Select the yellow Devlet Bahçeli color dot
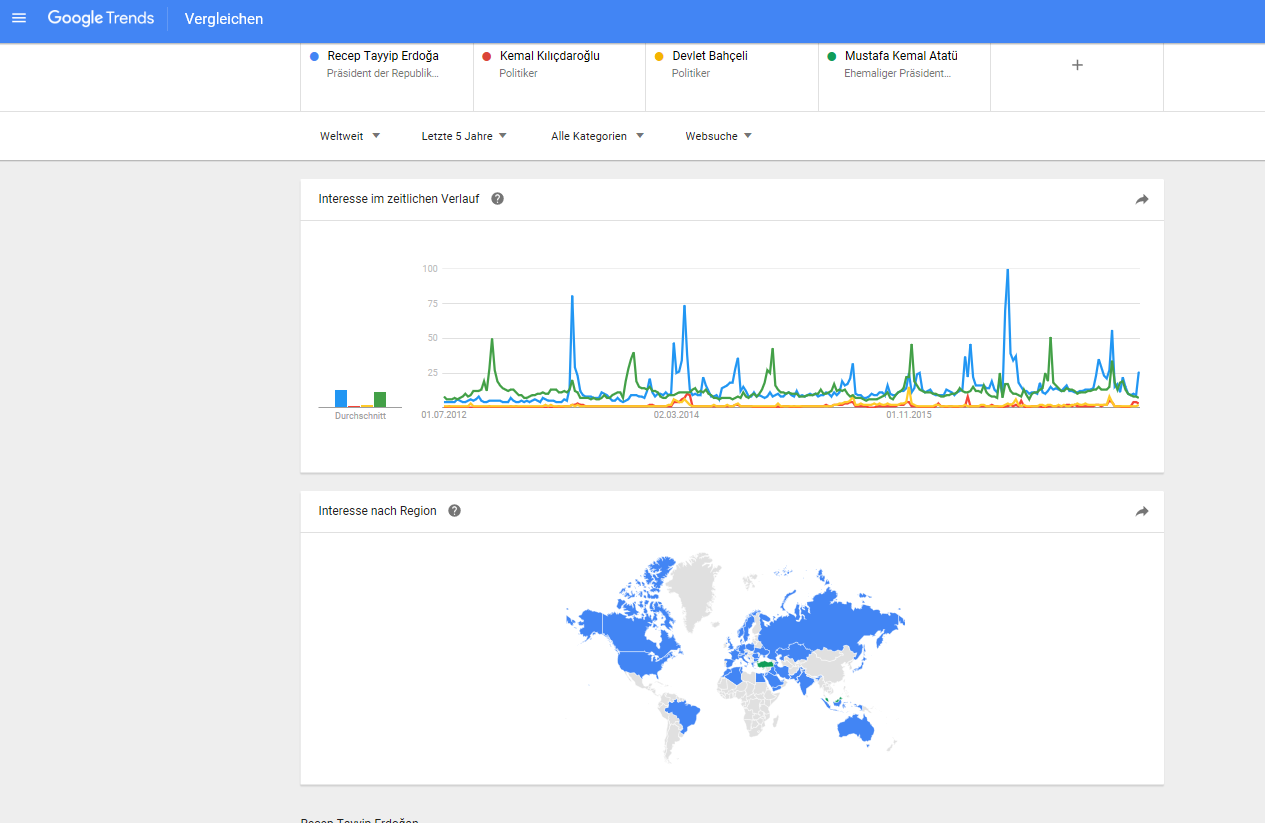 tap(658, 56)
